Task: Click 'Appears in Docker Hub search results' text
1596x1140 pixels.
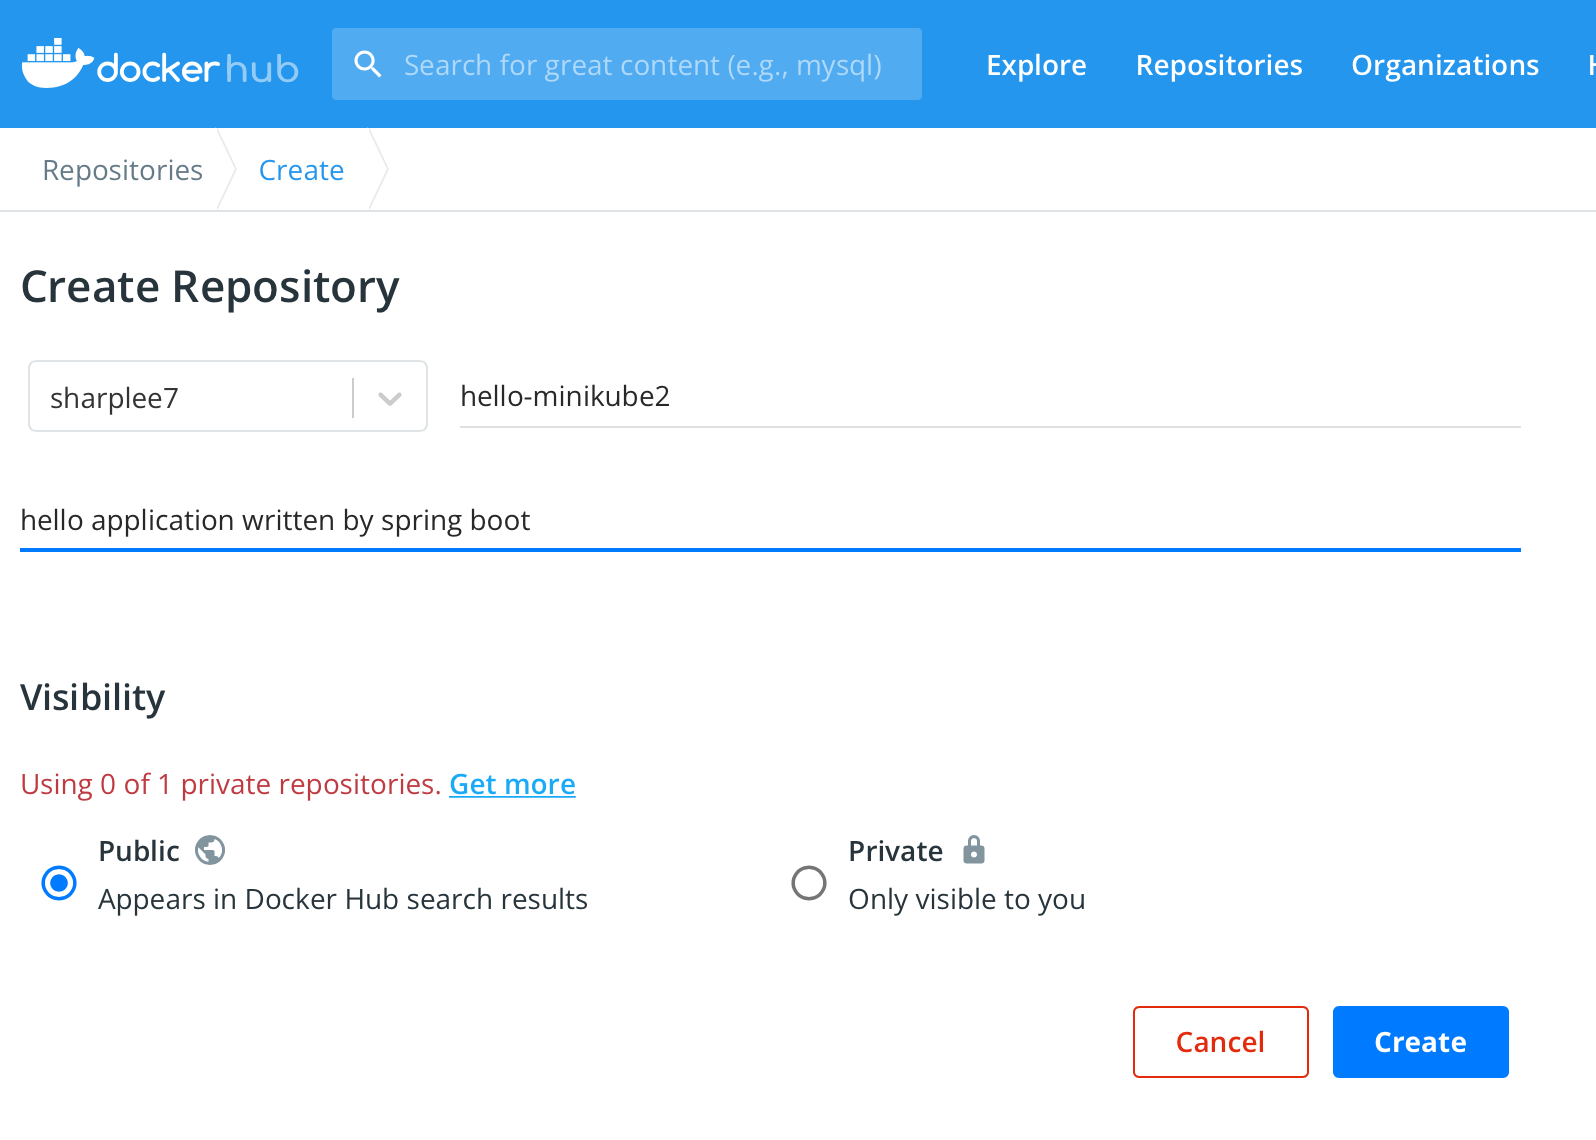Action: [x=343, y=899]
